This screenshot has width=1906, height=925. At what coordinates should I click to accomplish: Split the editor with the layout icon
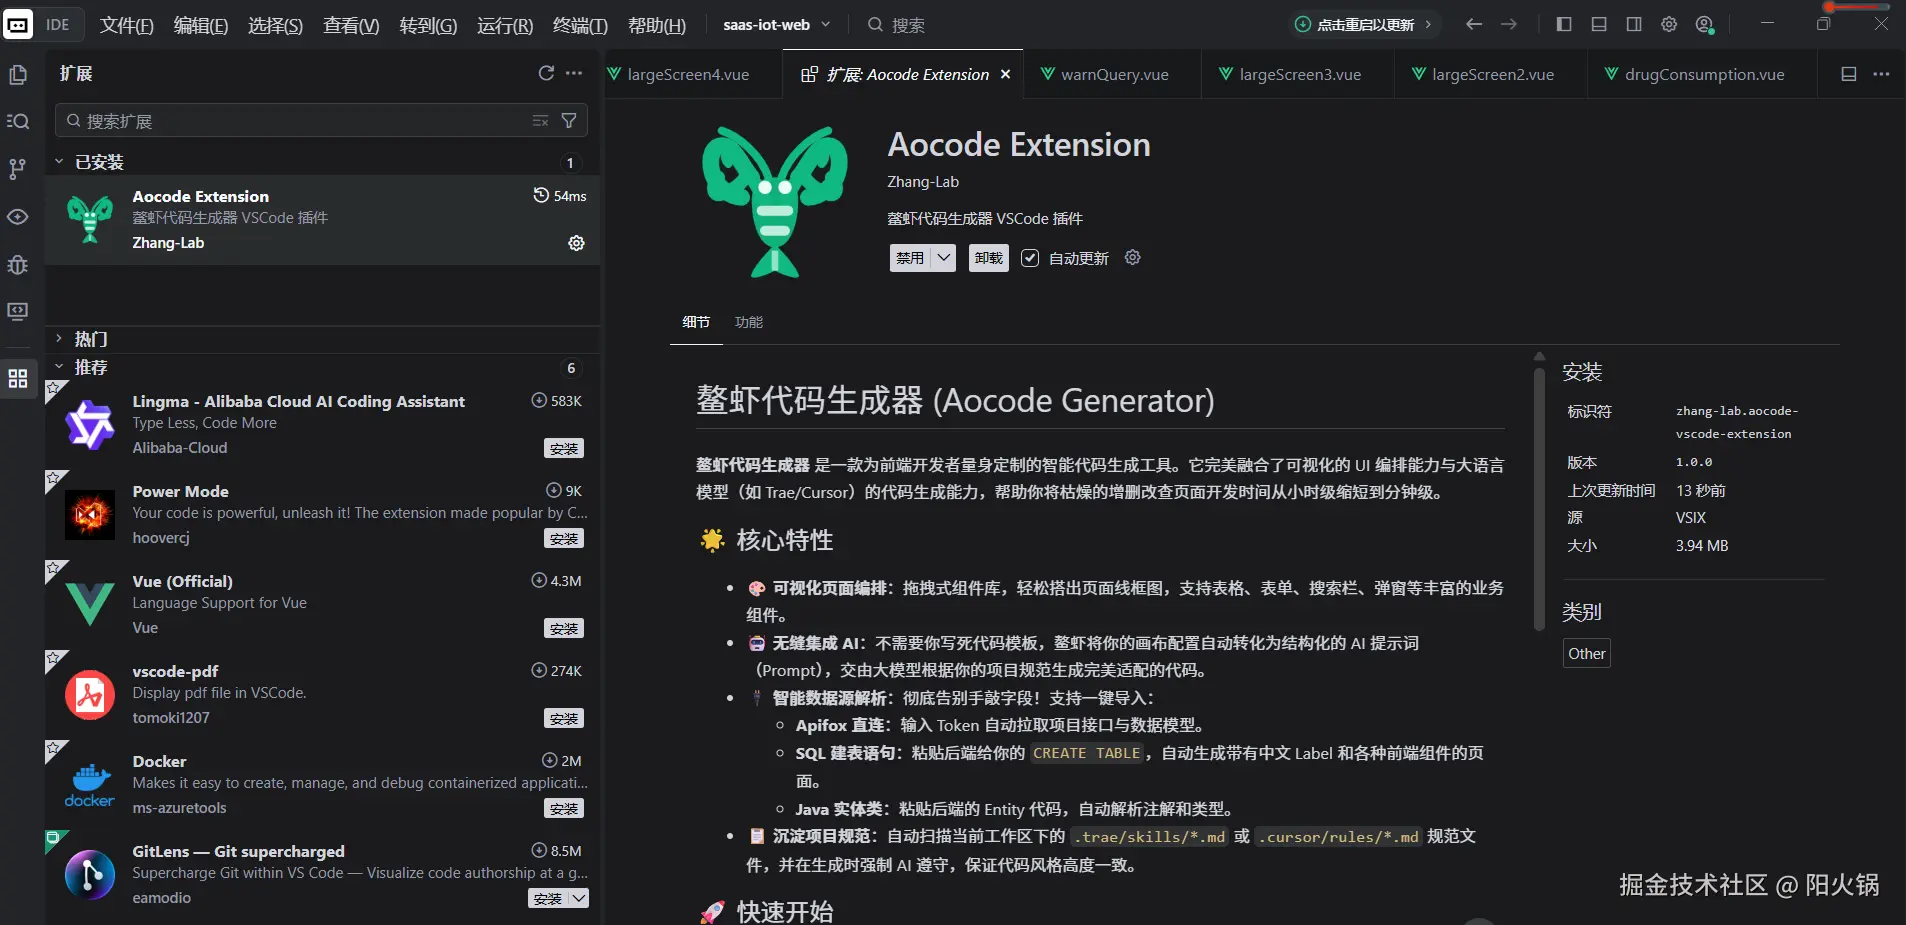[x=1849, y=74]
